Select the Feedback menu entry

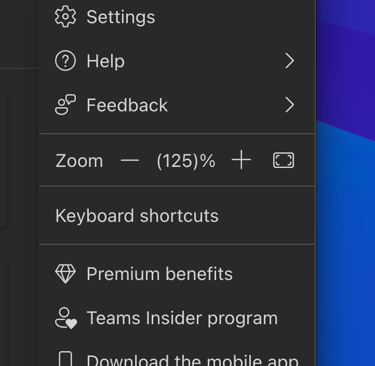point(177,105)
